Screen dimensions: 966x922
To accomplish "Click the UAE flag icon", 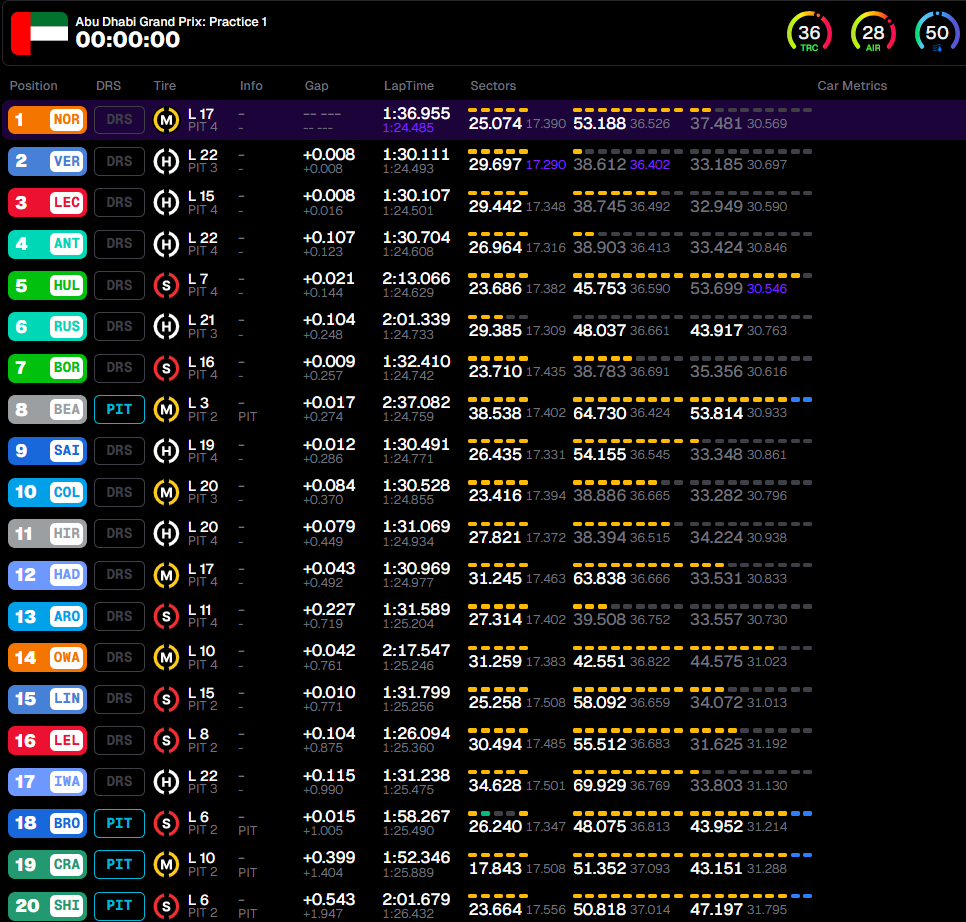I will 39,33.
